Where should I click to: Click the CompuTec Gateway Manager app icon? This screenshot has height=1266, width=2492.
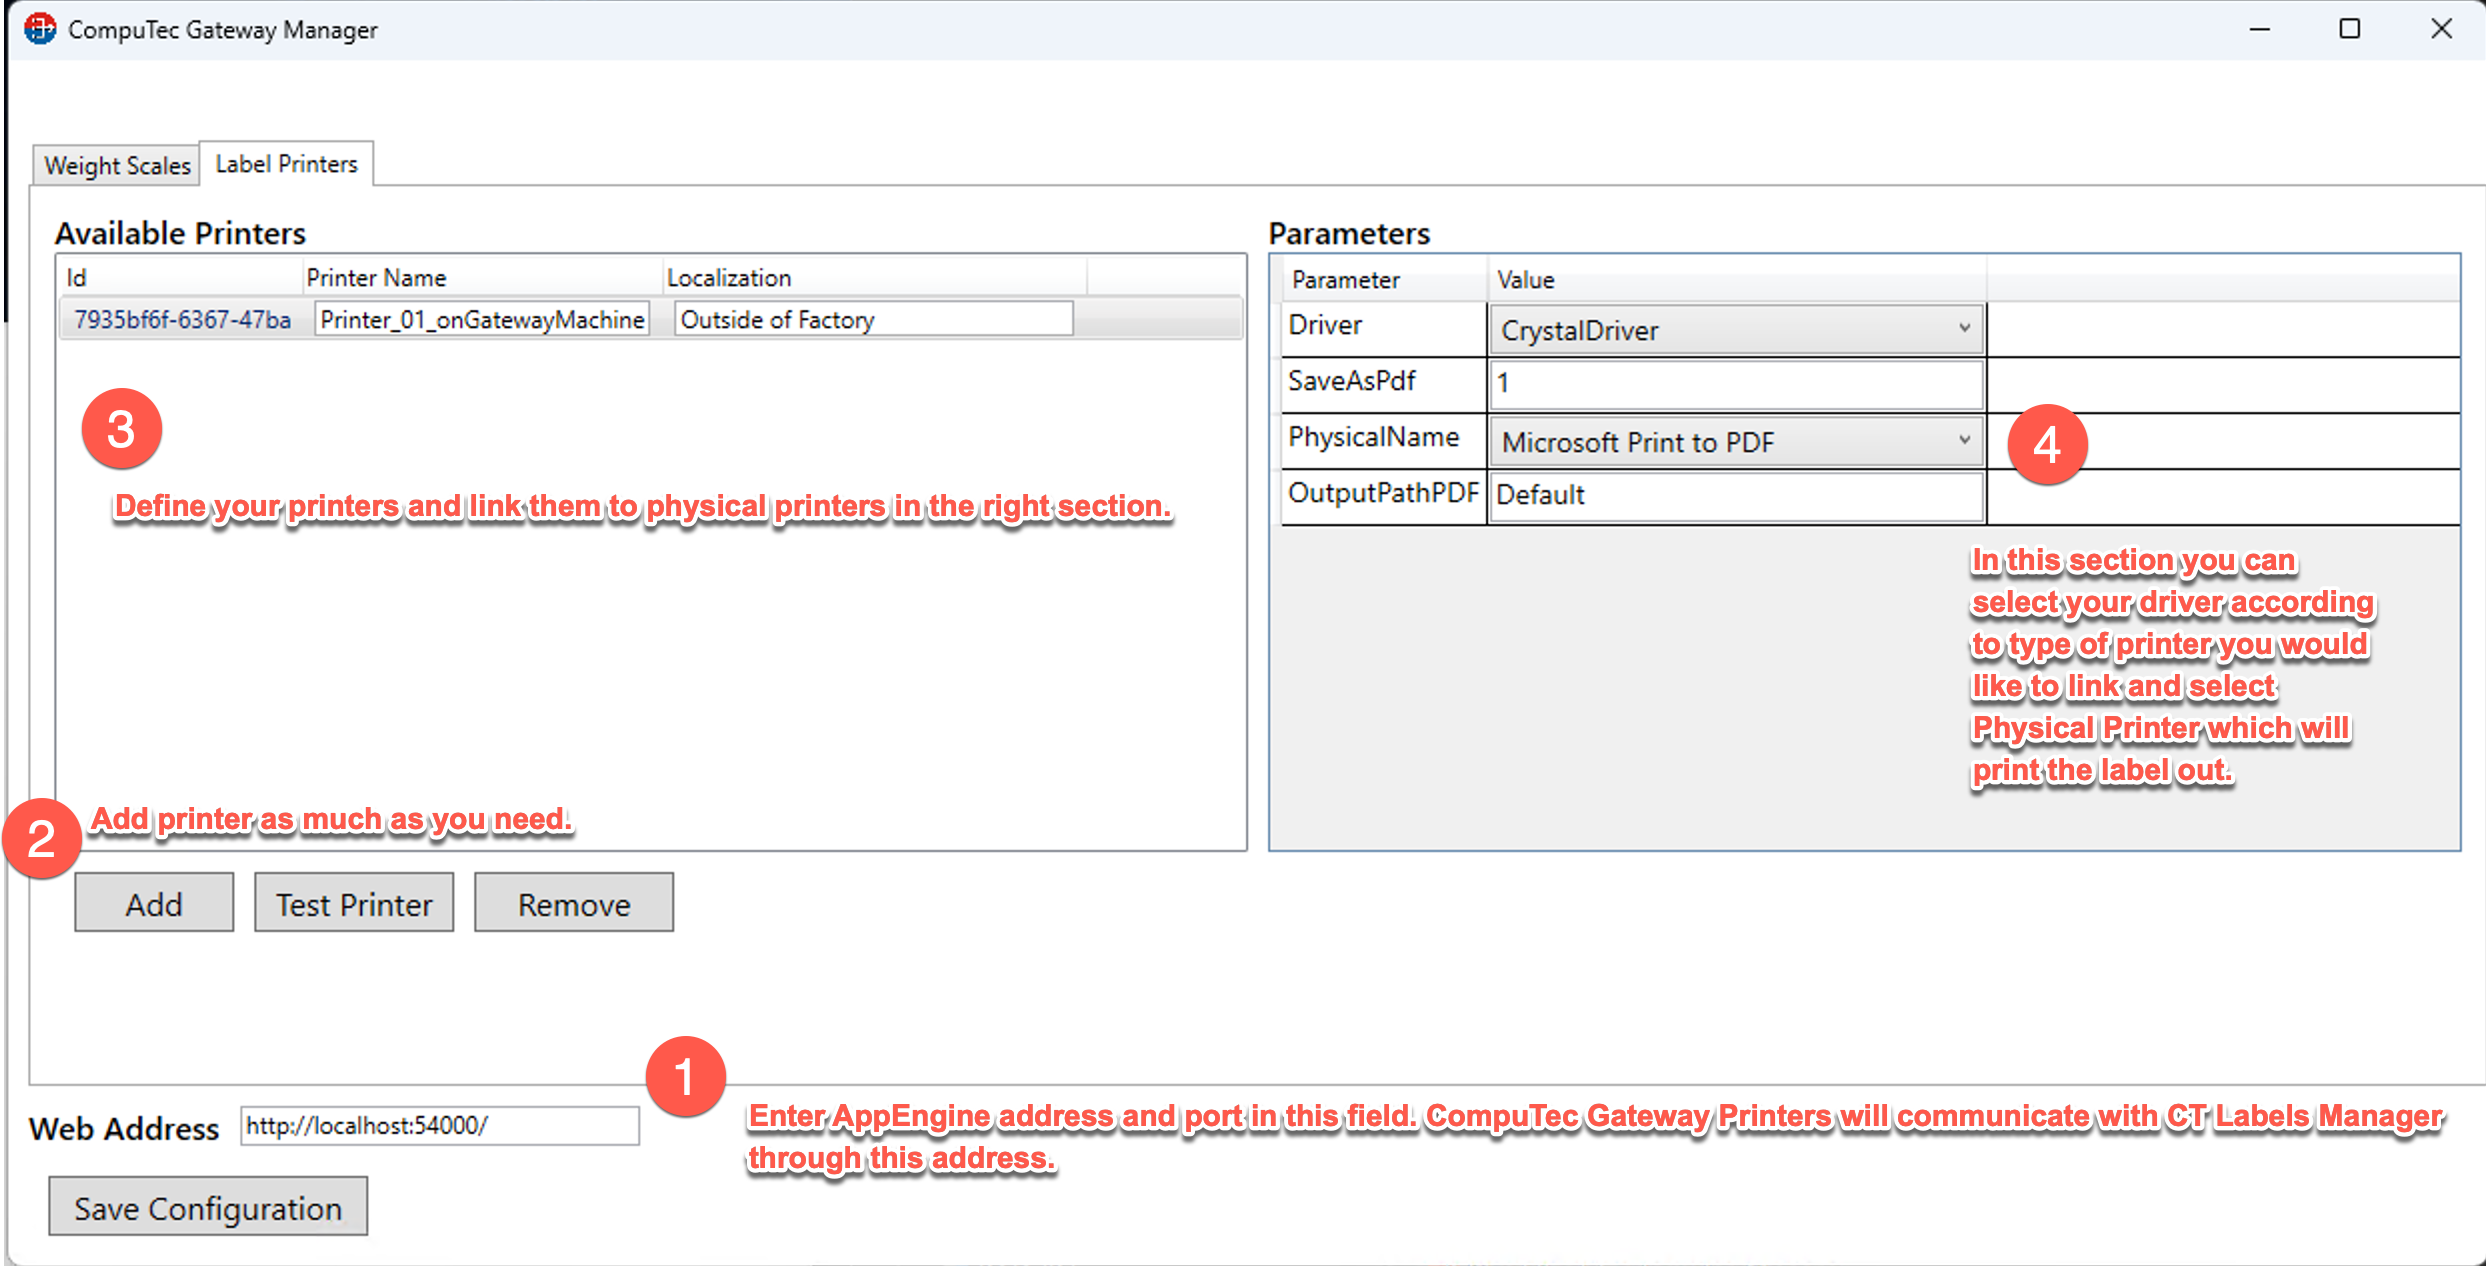tap(41, 29)
